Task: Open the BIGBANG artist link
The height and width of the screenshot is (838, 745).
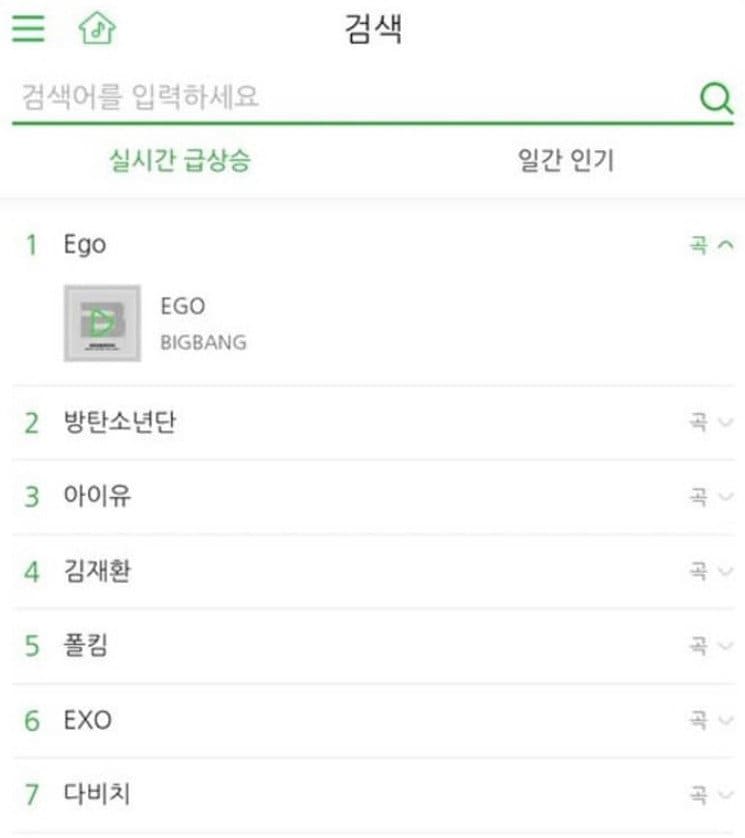Action: pos(203,342)
